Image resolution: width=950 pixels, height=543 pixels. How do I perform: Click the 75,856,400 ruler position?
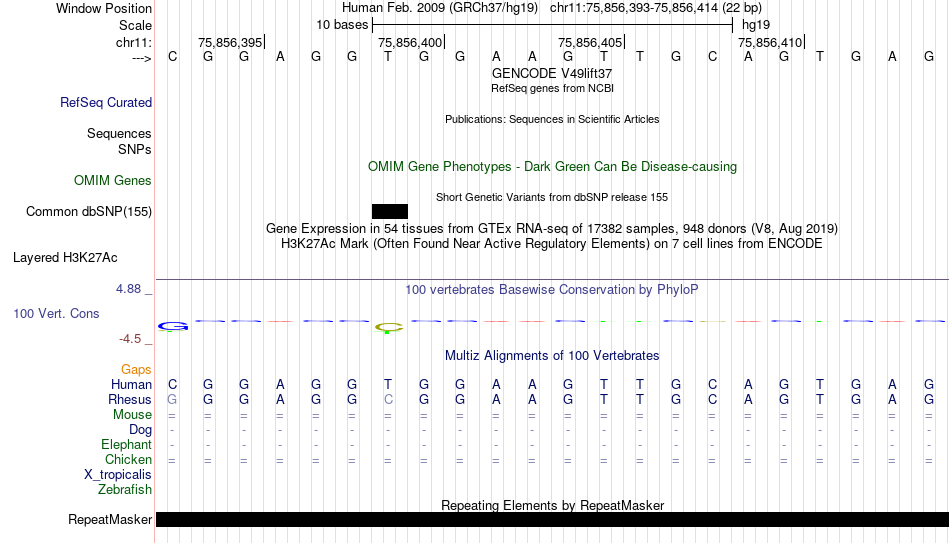(410, 42)
